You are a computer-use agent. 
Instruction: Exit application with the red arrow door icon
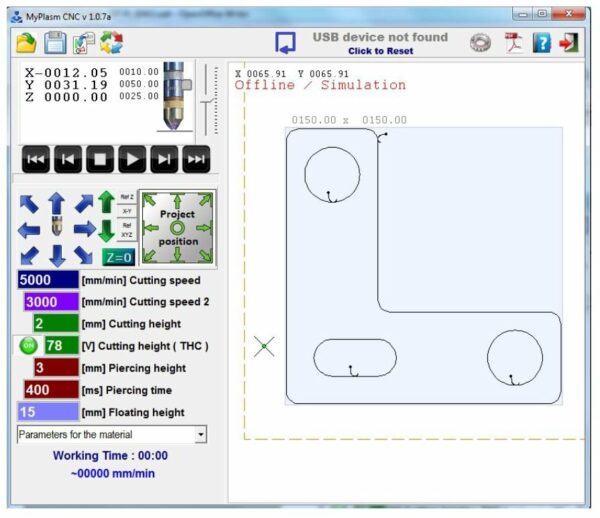click(x=569, y=42)
